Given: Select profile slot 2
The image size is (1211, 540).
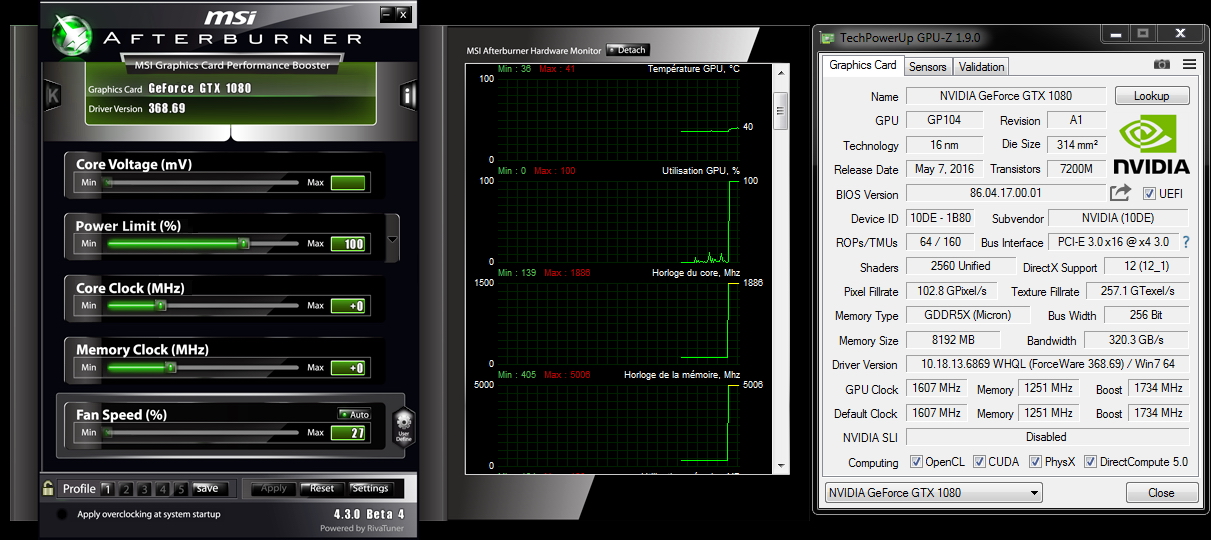Looking at the screenshot, I should click(x=125, y=489).
